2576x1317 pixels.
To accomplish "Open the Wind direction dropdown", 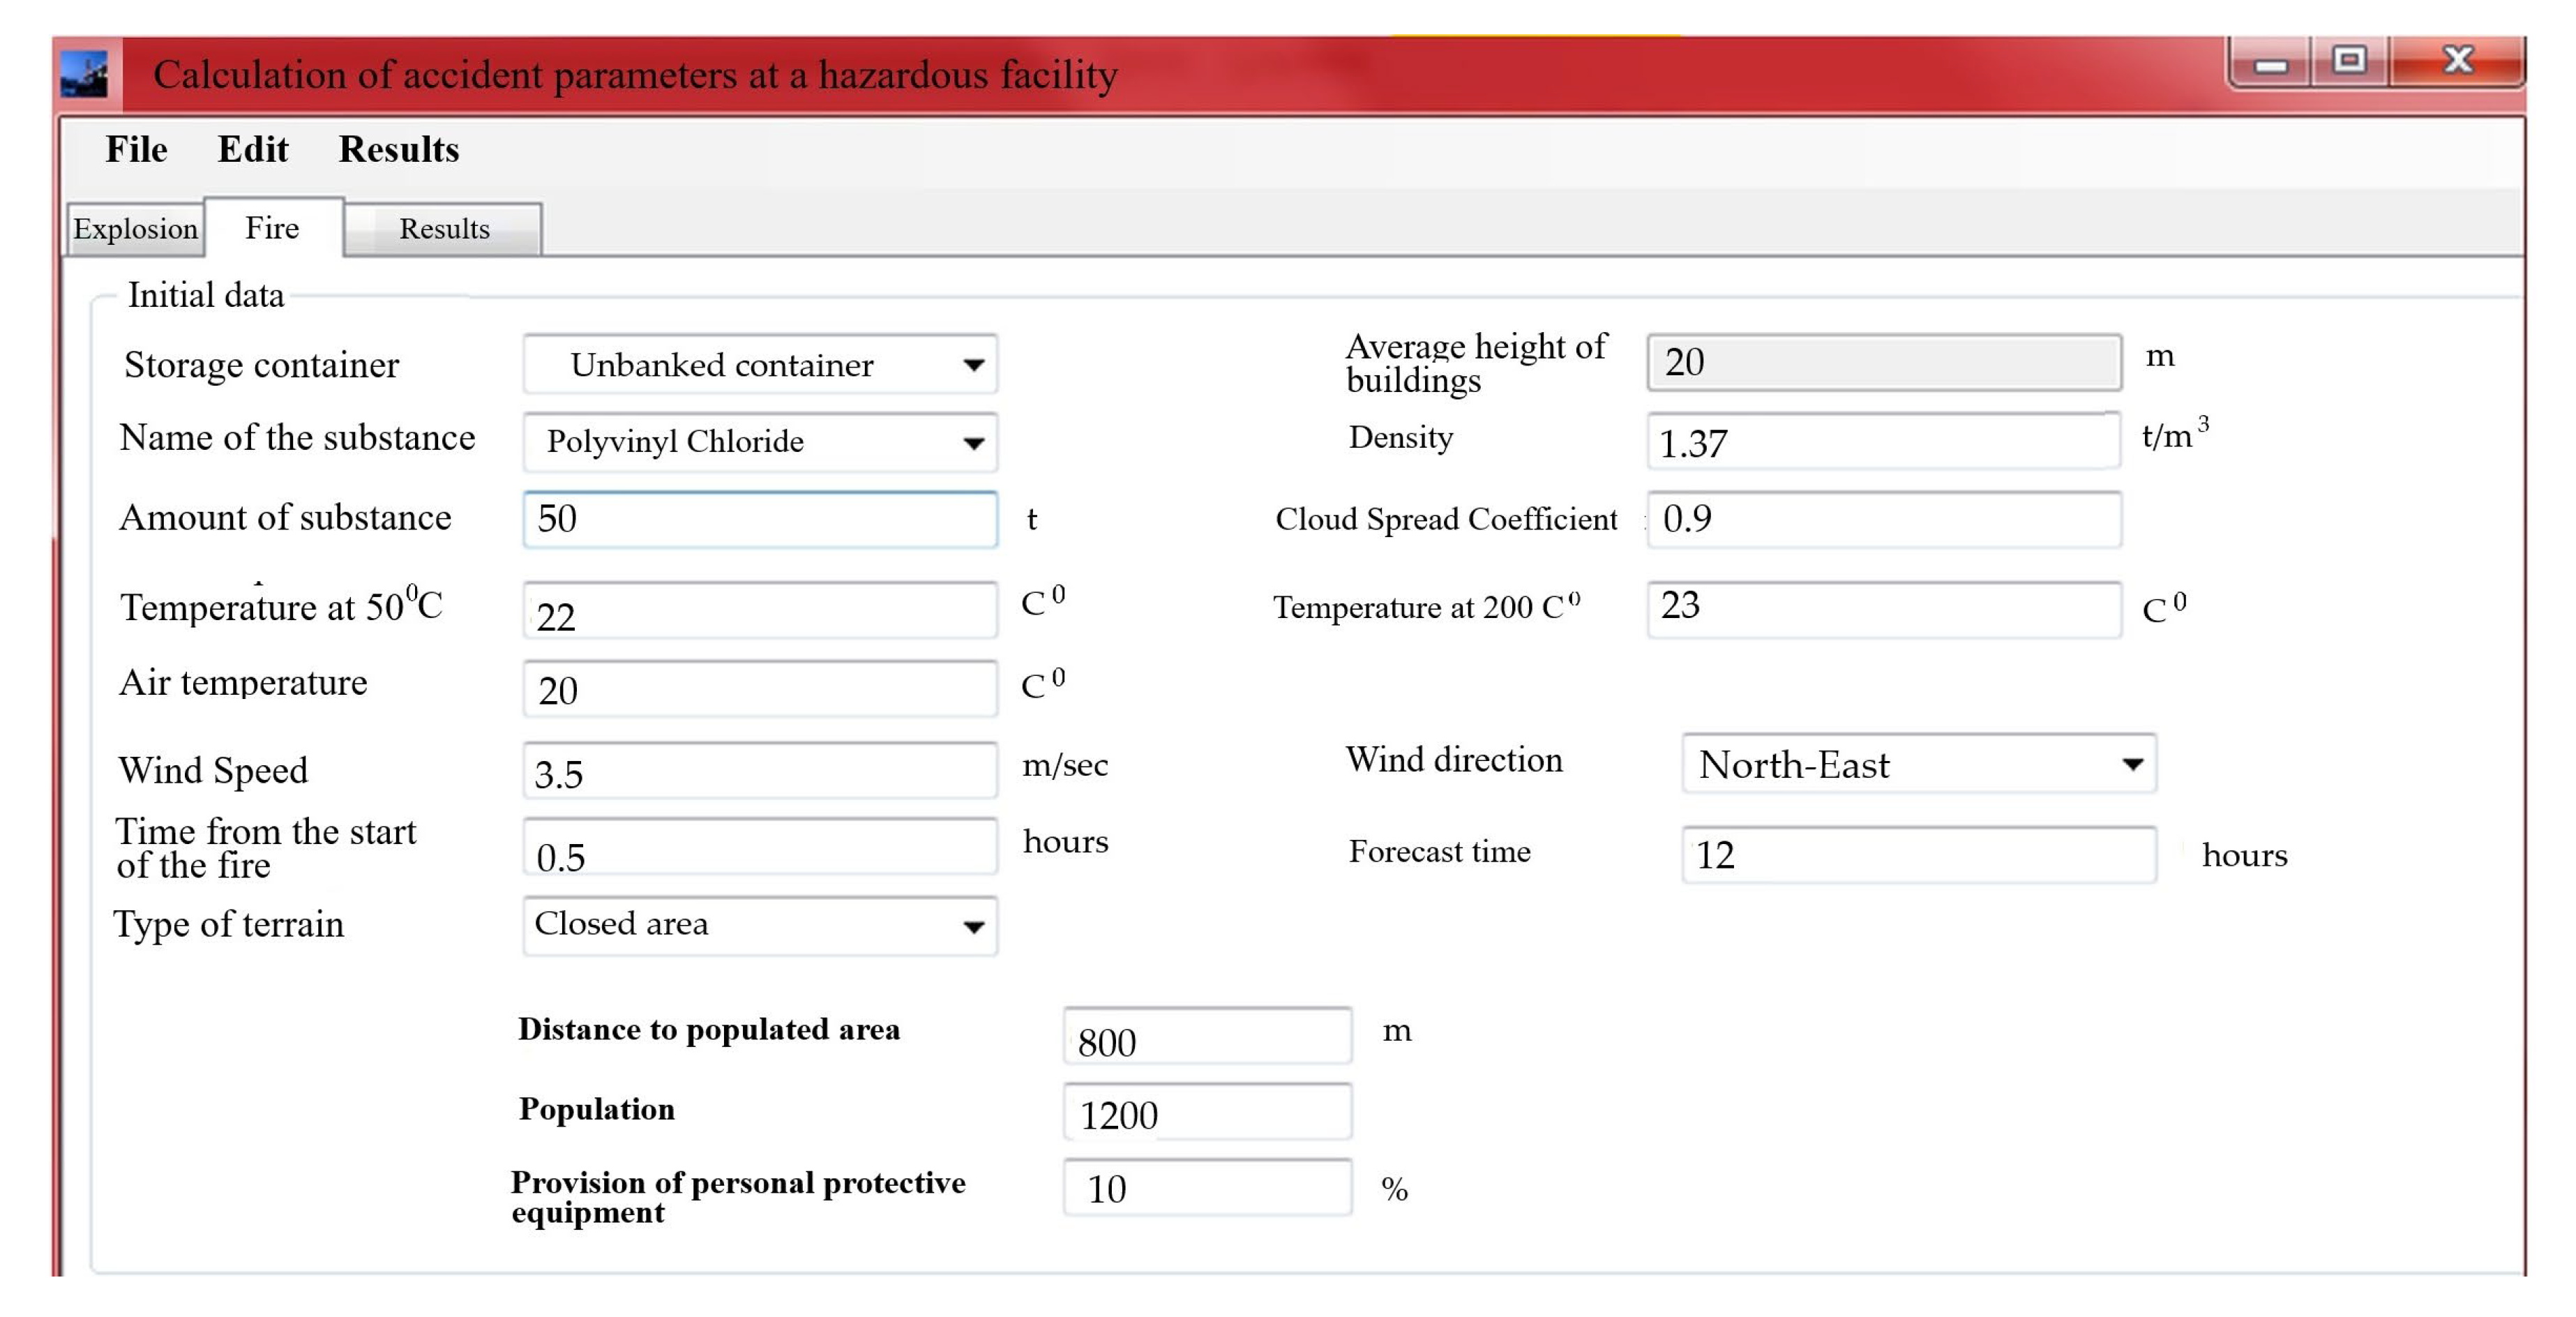I will pyautogui.click(x=2132, y=765).
